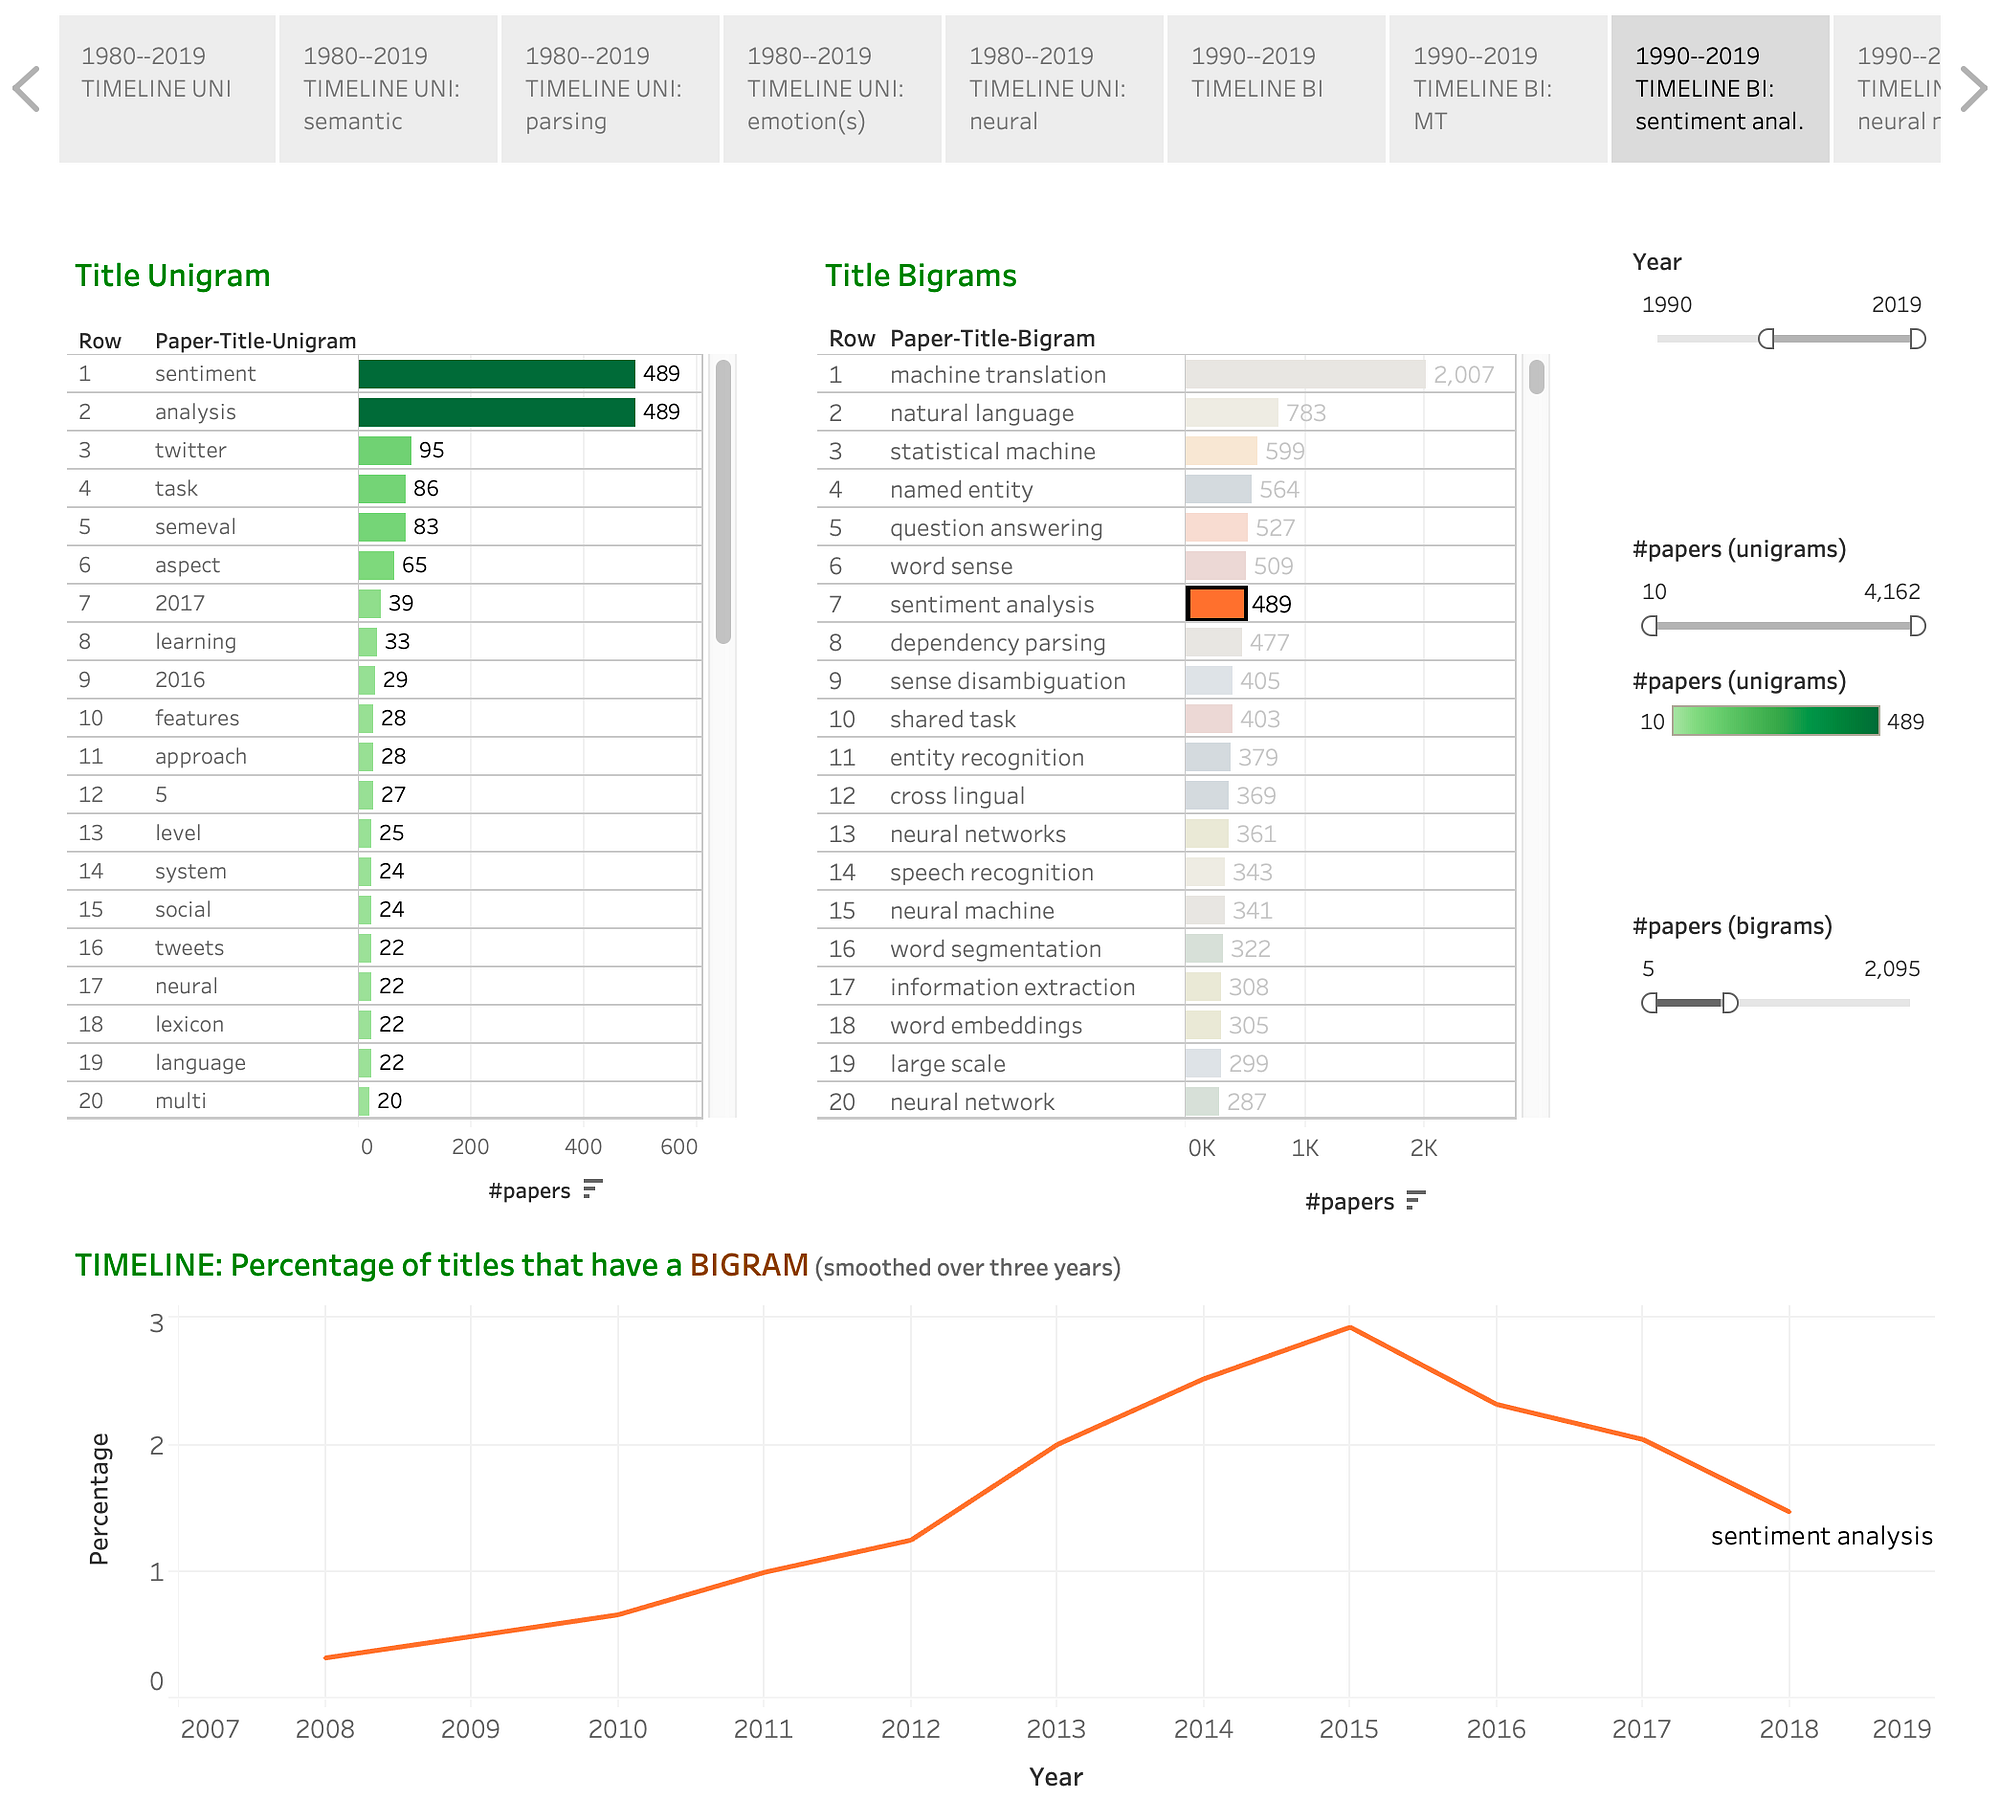Click #papers (unigrams) slider right handle
2000x1799 pixels.
[x=1917, y=626]
